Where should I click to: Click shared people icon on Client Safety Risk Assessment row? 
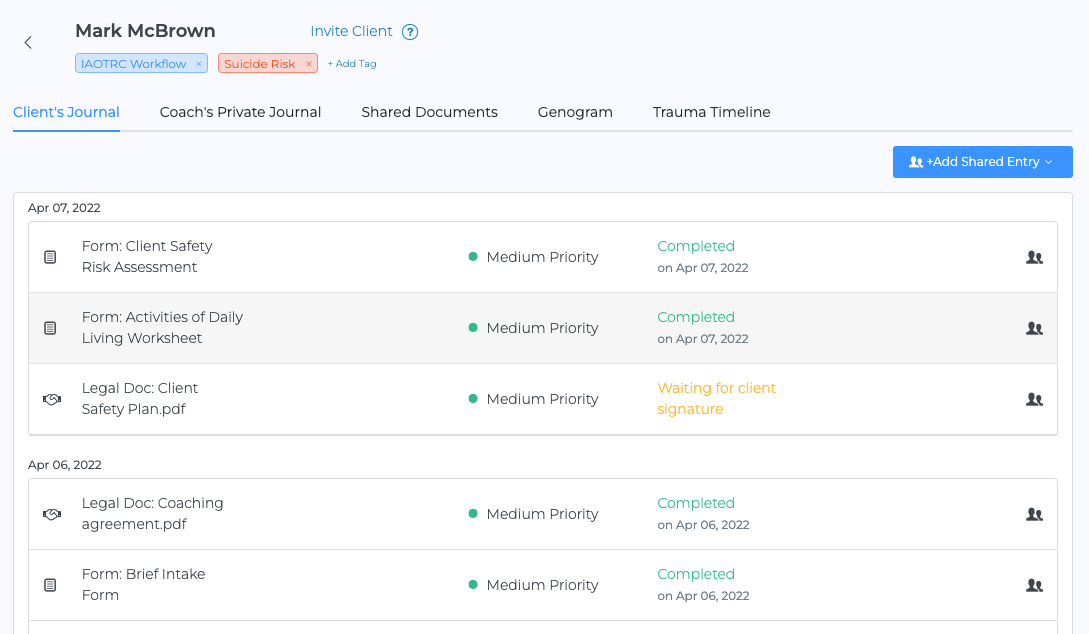click(x=1034, y=258)
